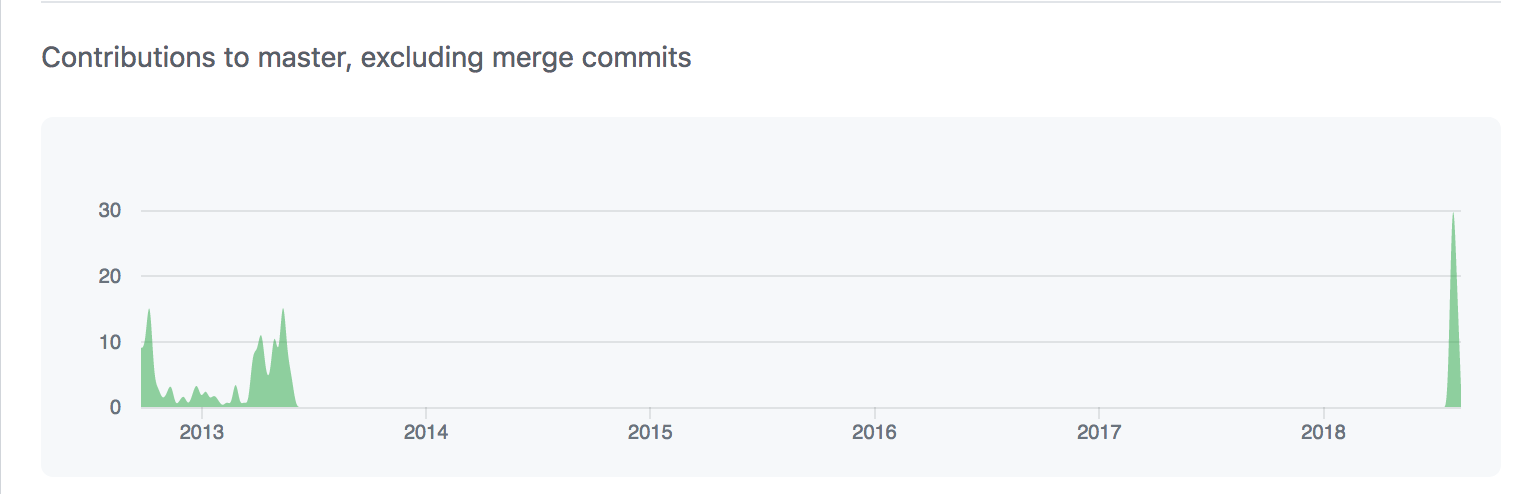Click the 30 gridline above the 2015 label
1526x494 pixels.
[650, 211]
